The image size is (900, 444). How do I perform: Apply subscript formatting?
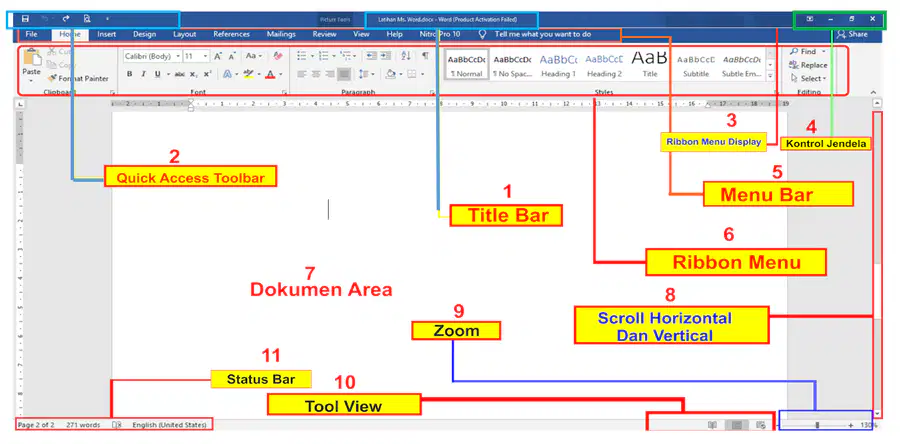(x=194, y=74)
